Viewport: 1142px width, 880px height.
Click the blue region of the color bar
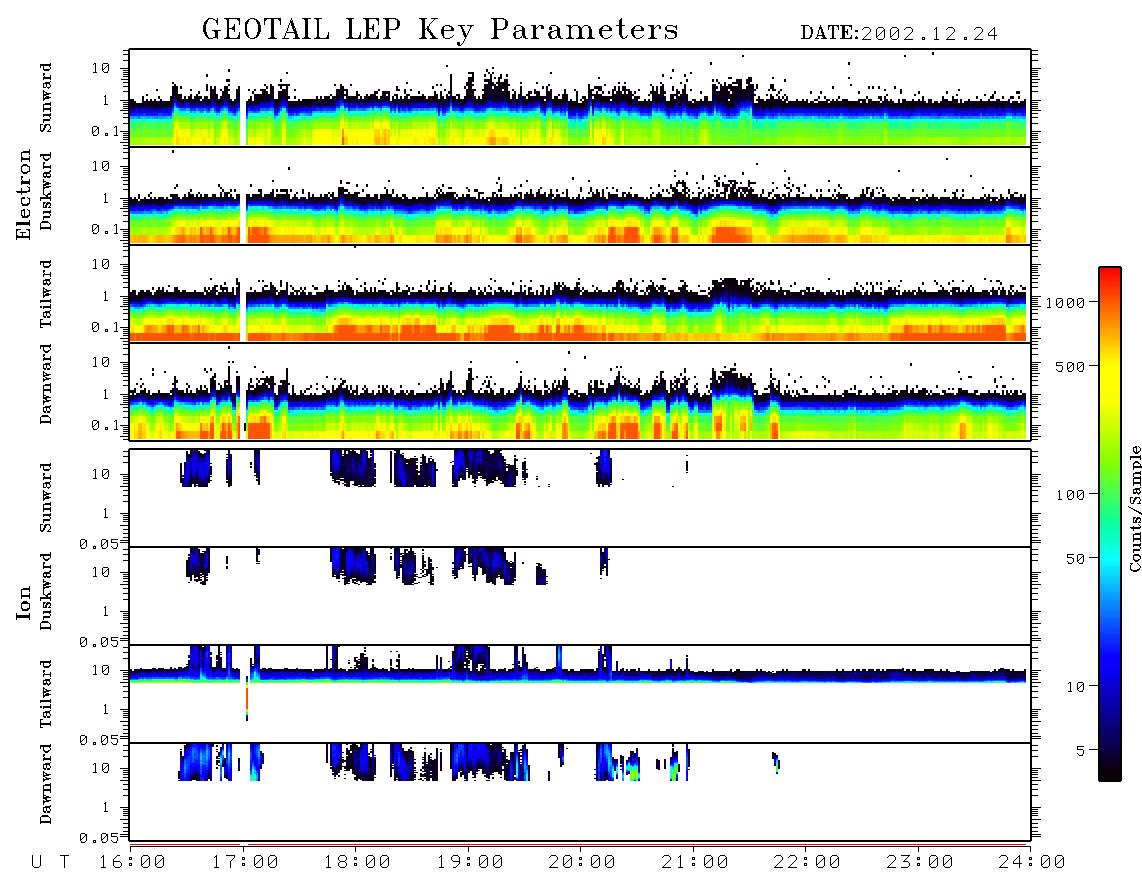click(1110, 656)
